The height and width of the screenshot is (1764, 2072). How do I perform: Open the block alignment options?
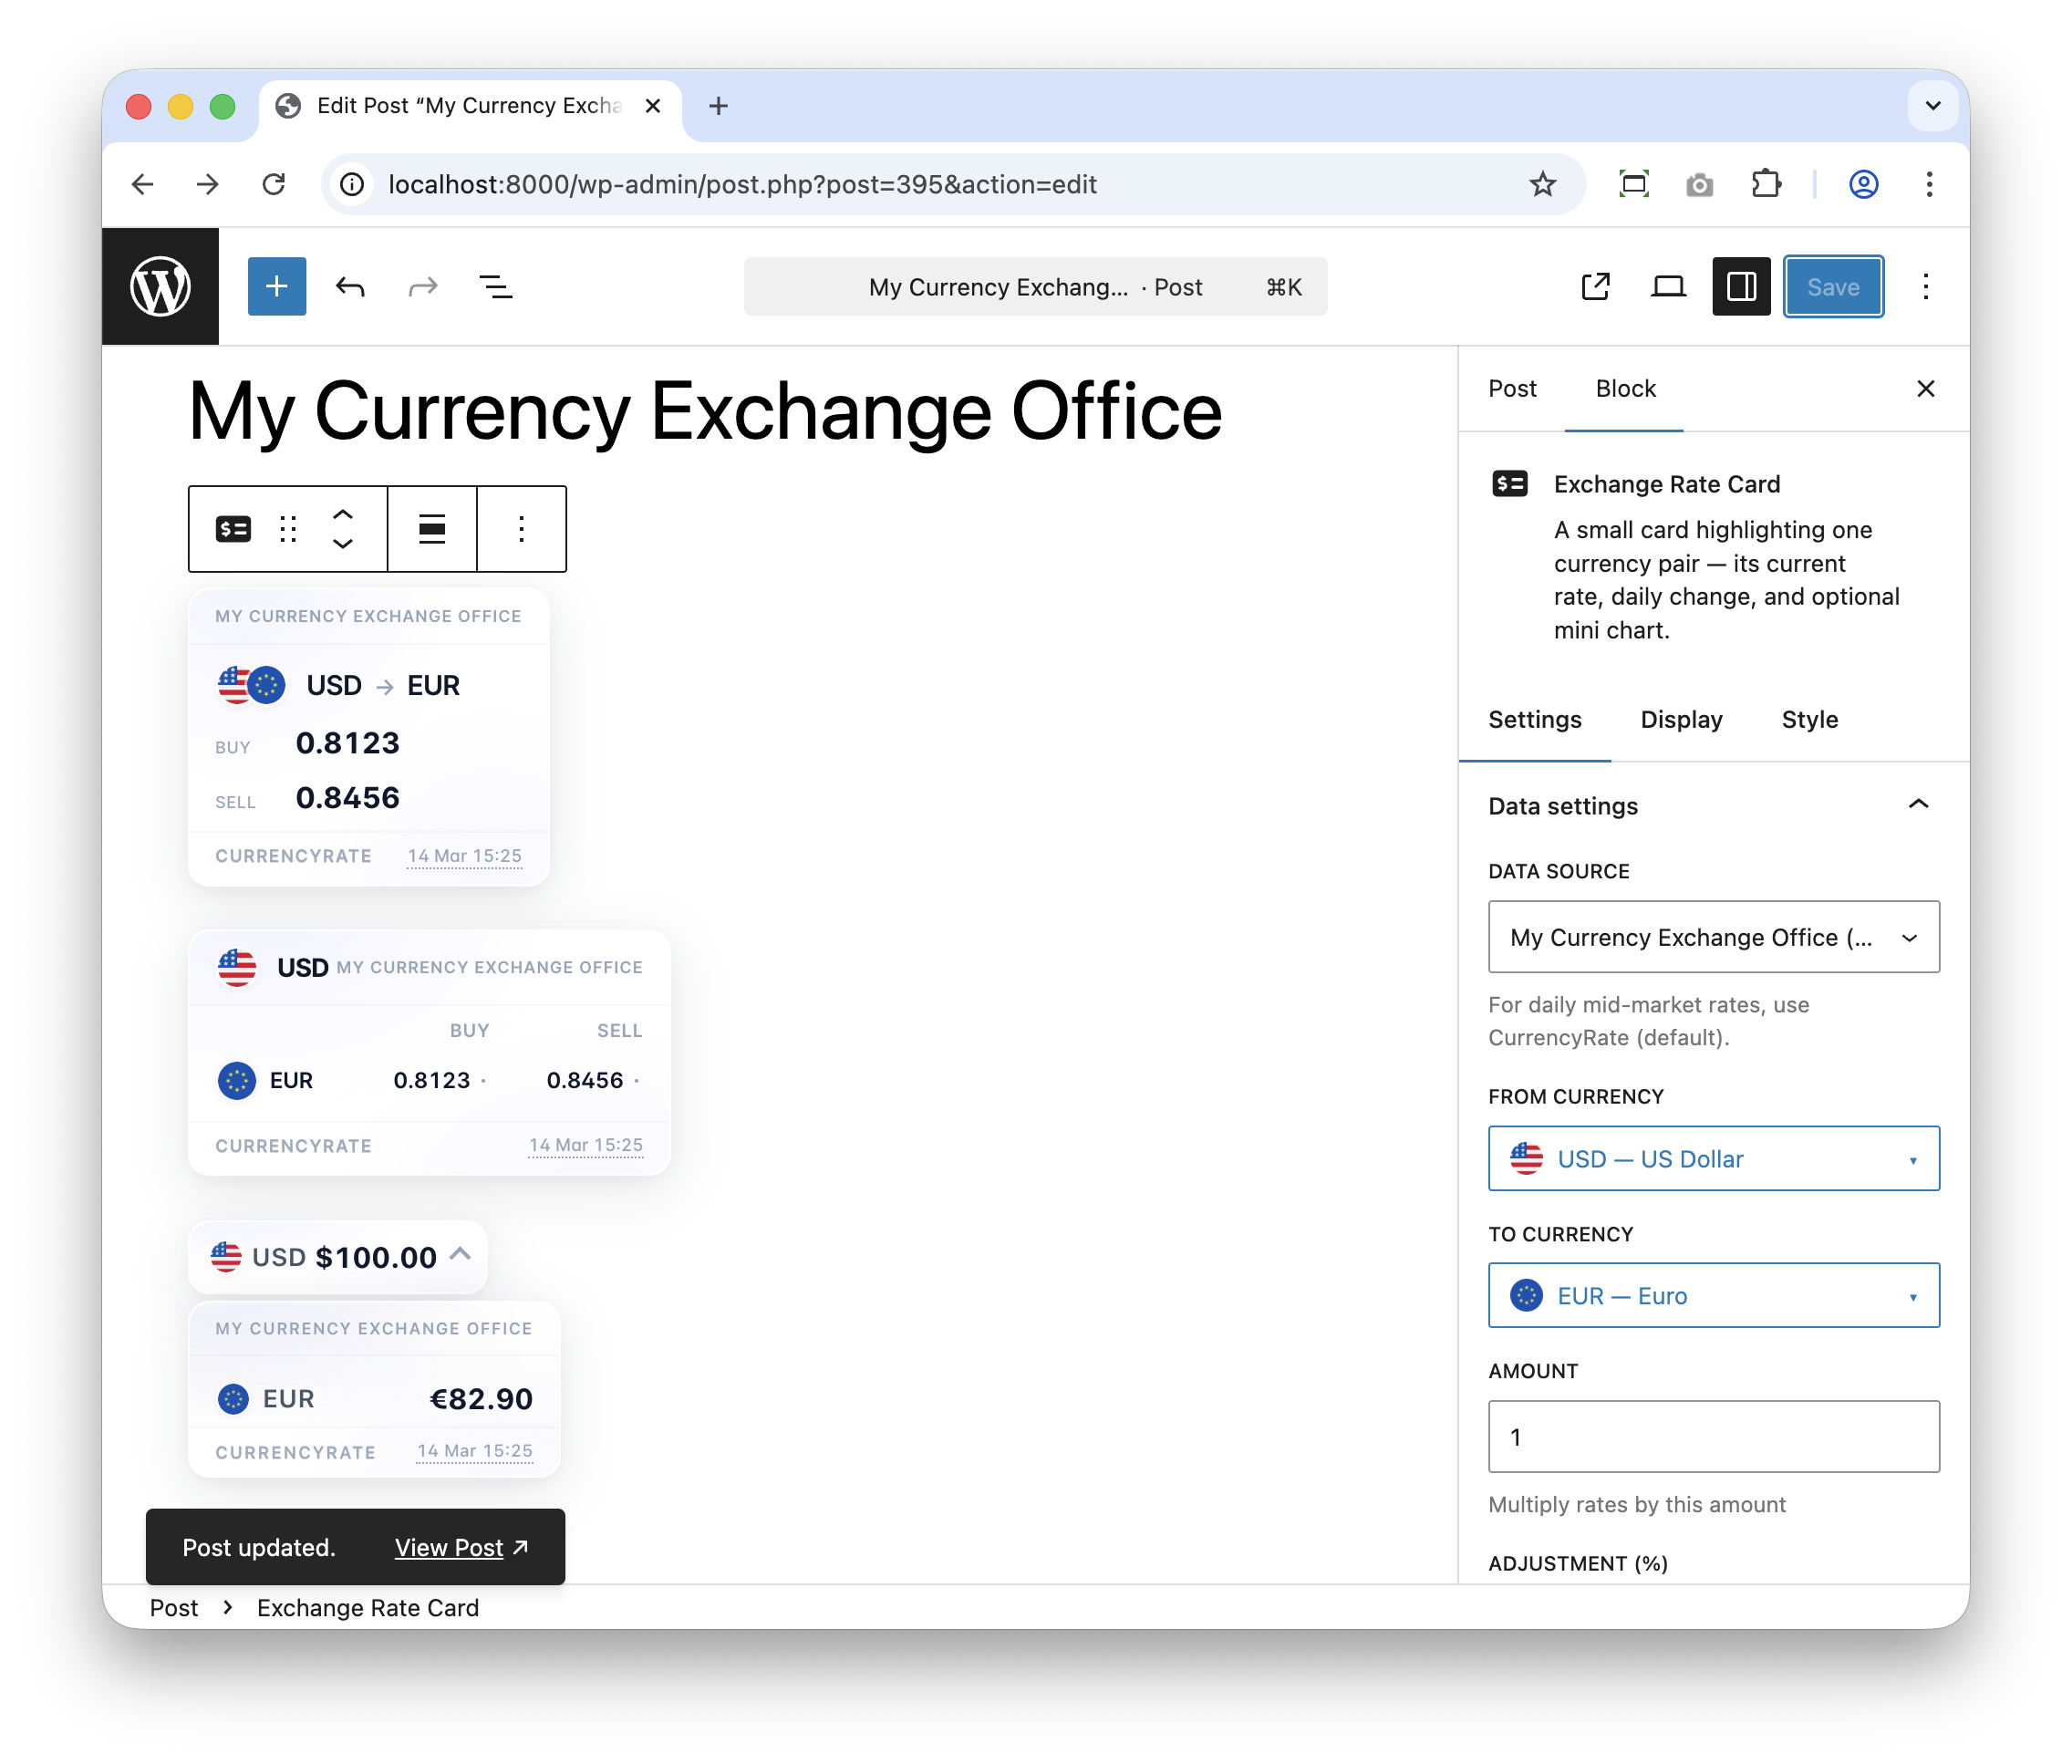[x=432, y=529]
